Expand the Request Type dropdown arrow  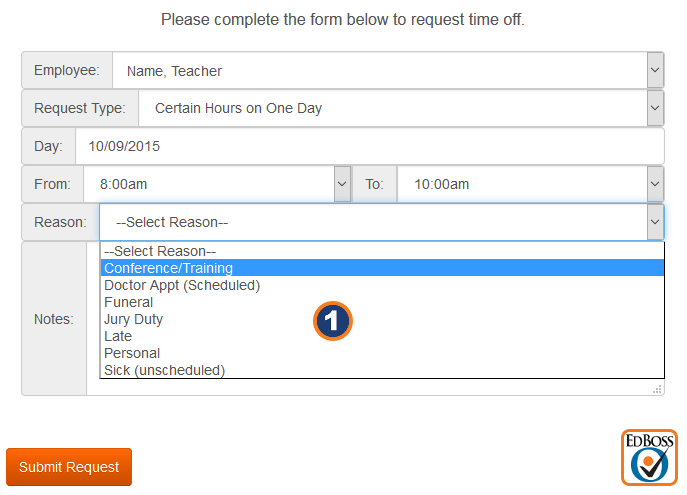[x=655, y=108]
